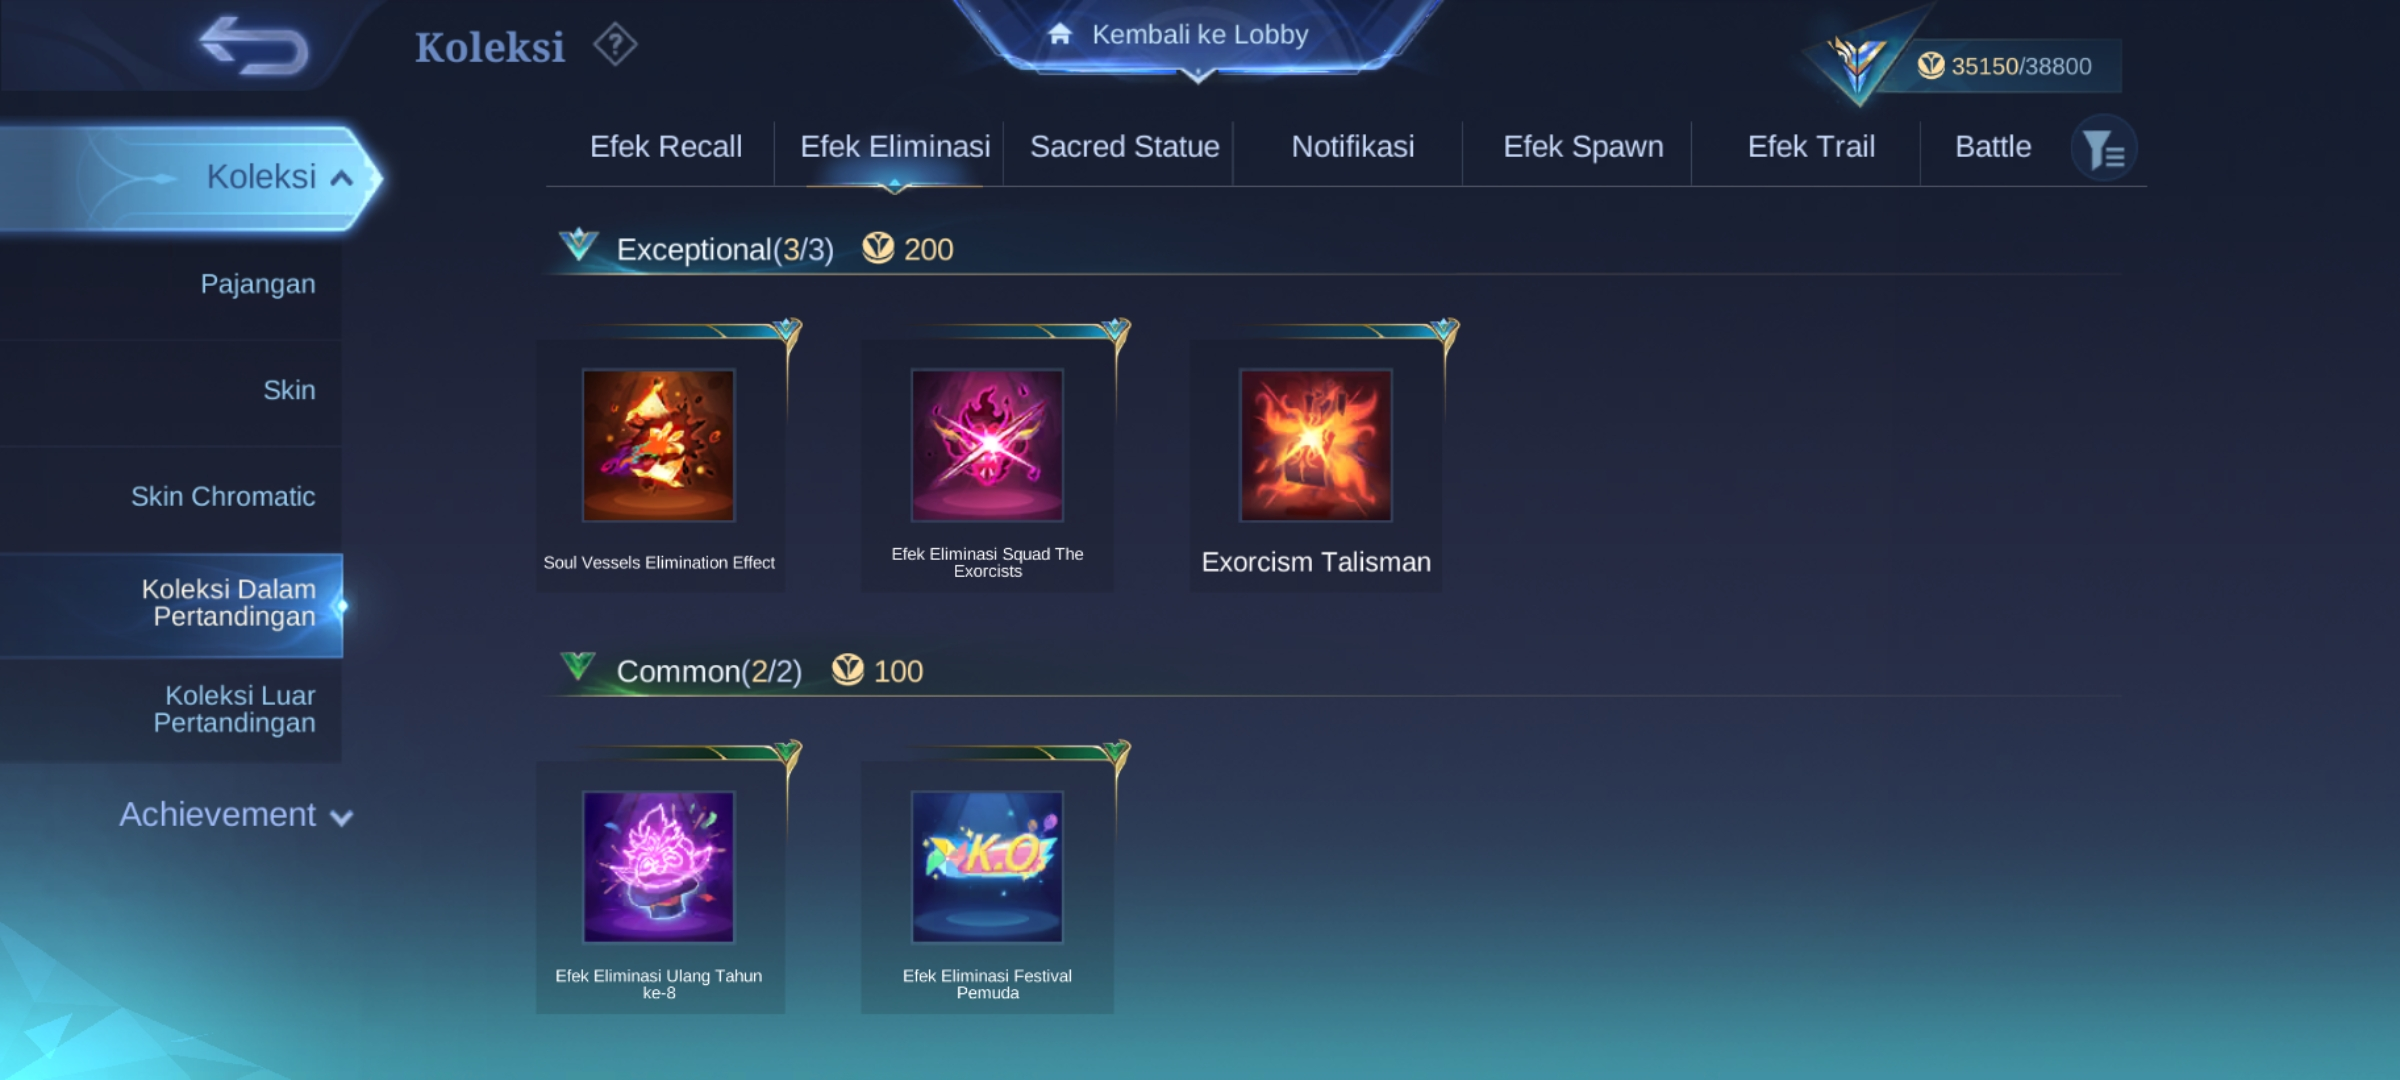Expand the Achievement sidebar section
The image size is (2400, 1080).
(236, 815)
